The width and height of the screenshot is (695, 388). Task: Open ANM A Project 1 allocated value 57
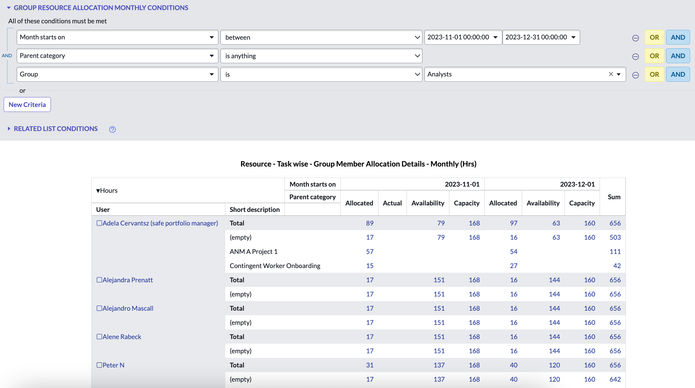click(x=370, y=251)
